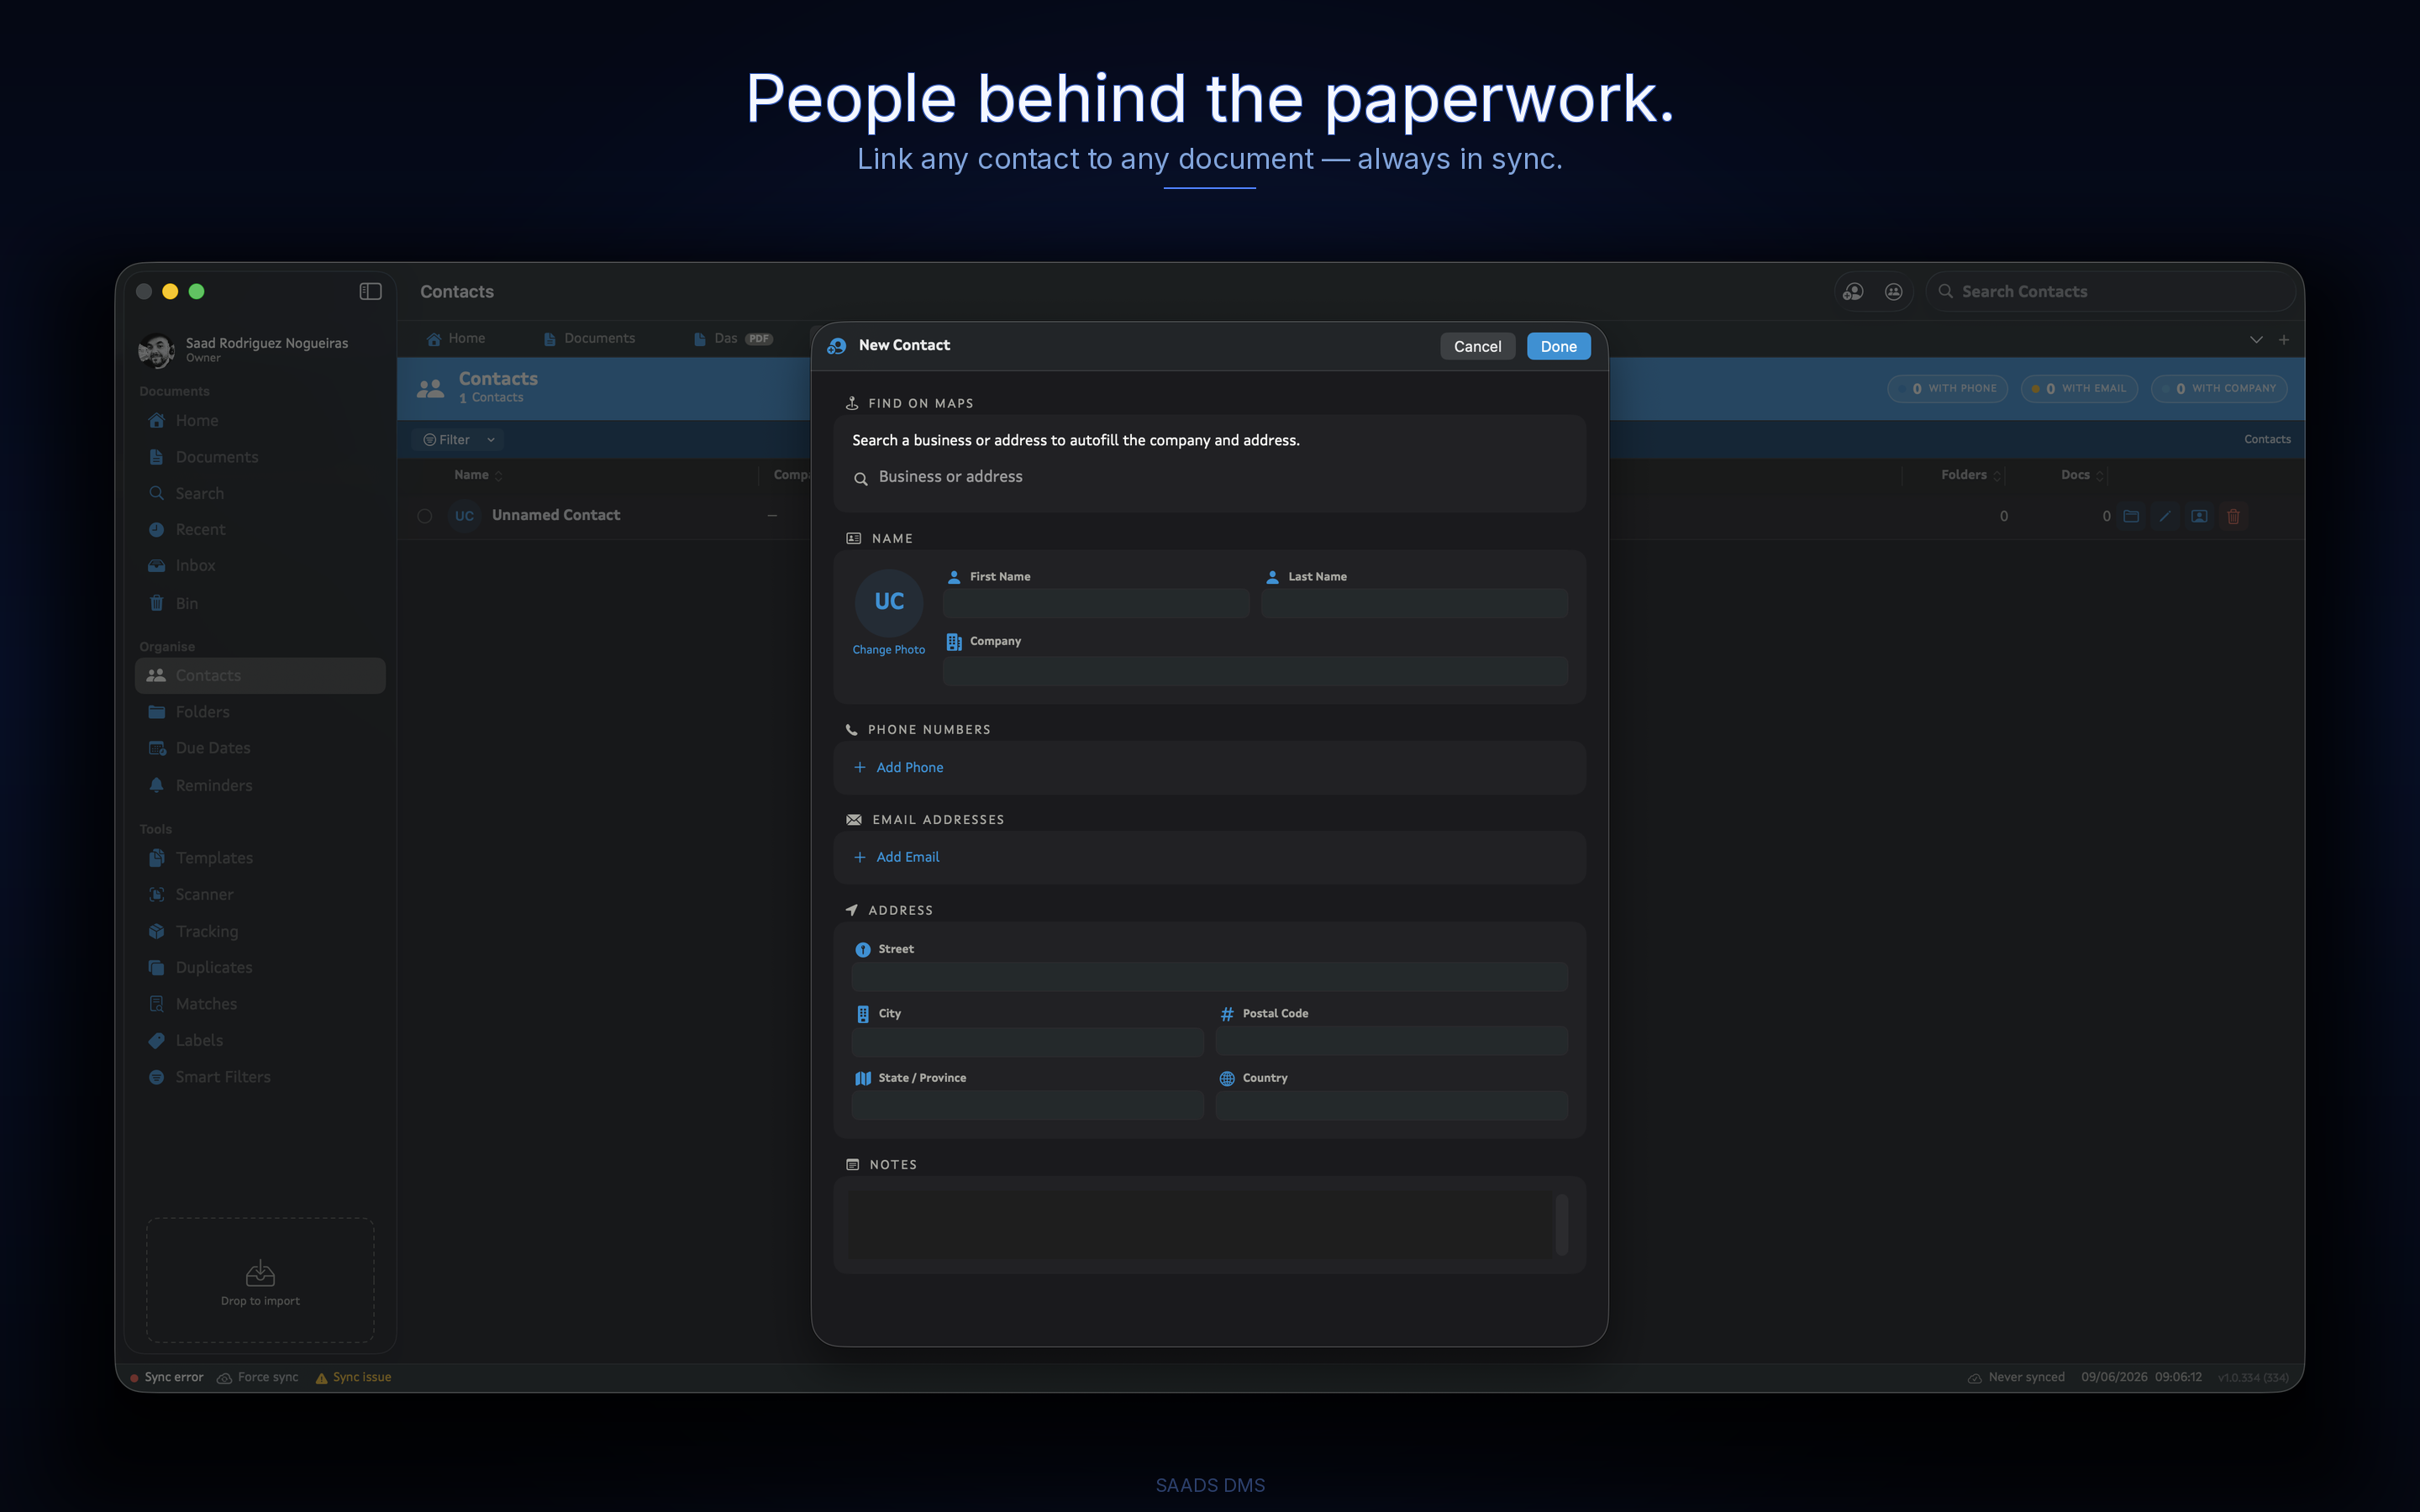
Task: Click the contact group icon in the toolbar
Action: click(1893, 291)
